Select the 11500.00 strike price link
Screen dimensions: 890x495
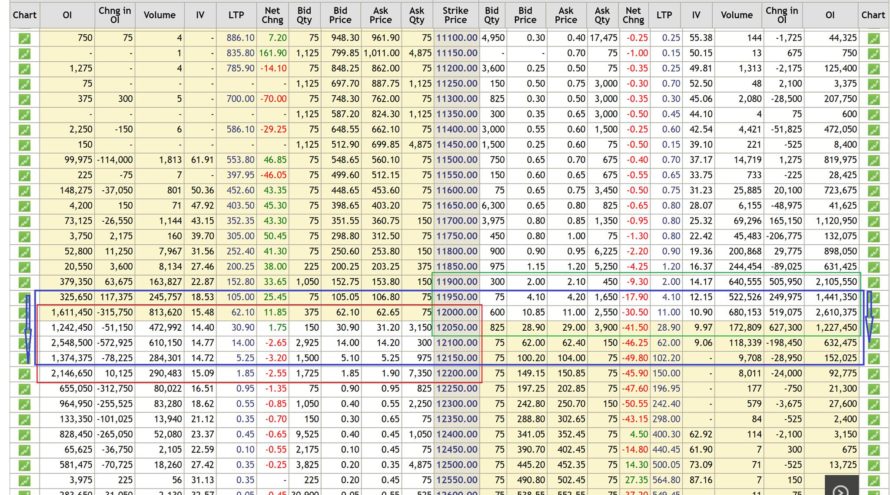click(x=456, y=160)
